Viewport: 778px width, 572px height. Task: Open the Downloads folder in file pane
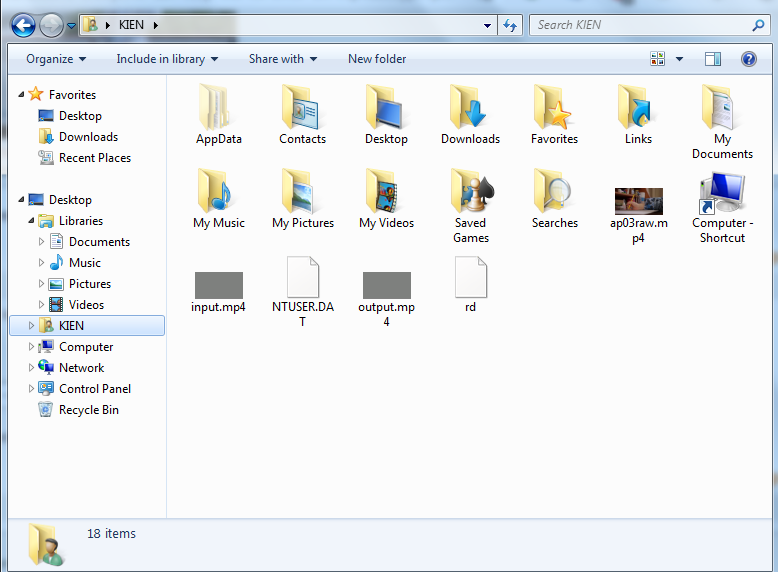(470, 115)
